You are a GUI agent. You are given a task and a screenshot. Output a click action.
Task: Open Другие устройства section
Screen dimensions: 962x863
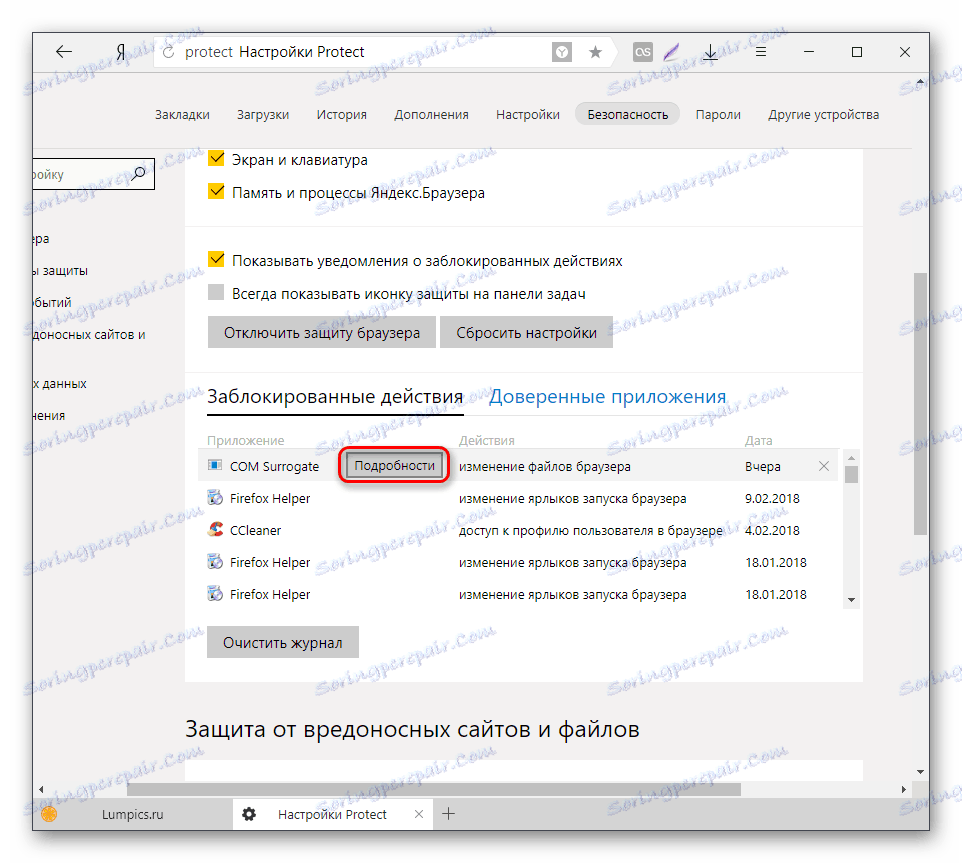coord(823,115)
